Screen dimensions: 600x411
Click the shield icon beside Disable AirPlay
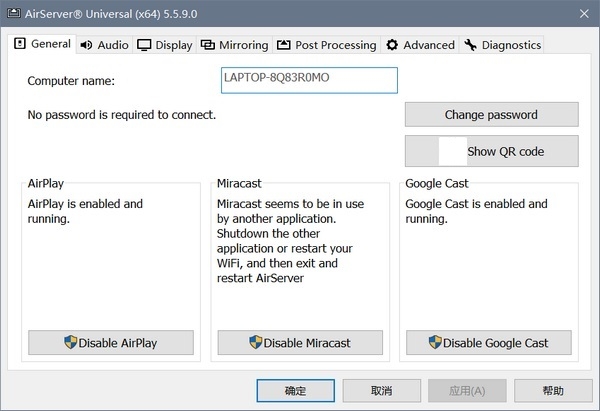pos(70,343)
